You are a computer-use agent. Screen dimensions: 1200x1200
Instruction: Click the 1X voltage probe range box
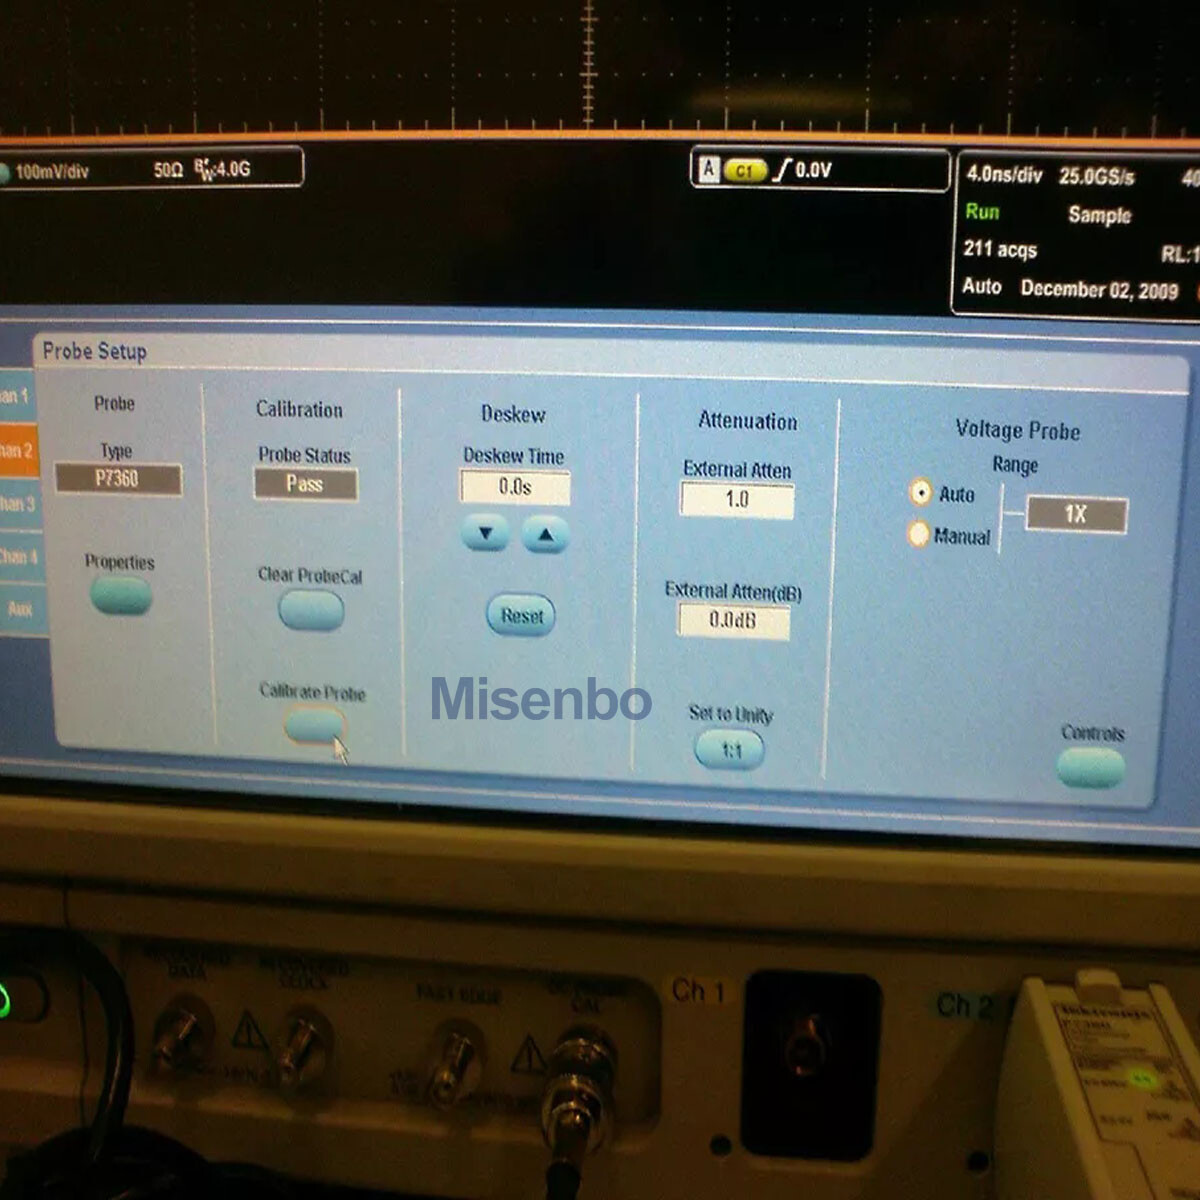pyautogui.click(x=1076, y=514)
